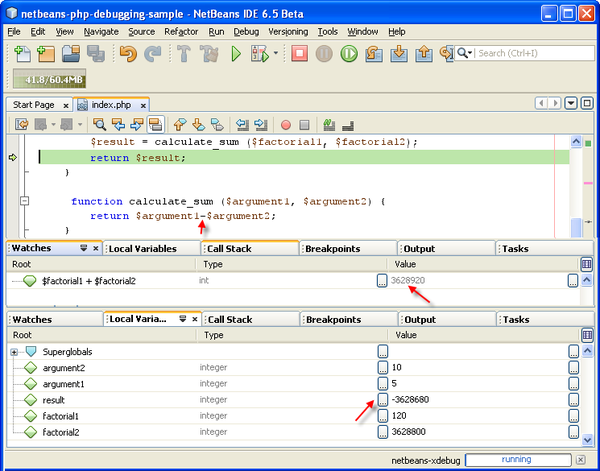The image size is (600, 471).
Task: Switch to the Start Page tab
Action: 34,104
